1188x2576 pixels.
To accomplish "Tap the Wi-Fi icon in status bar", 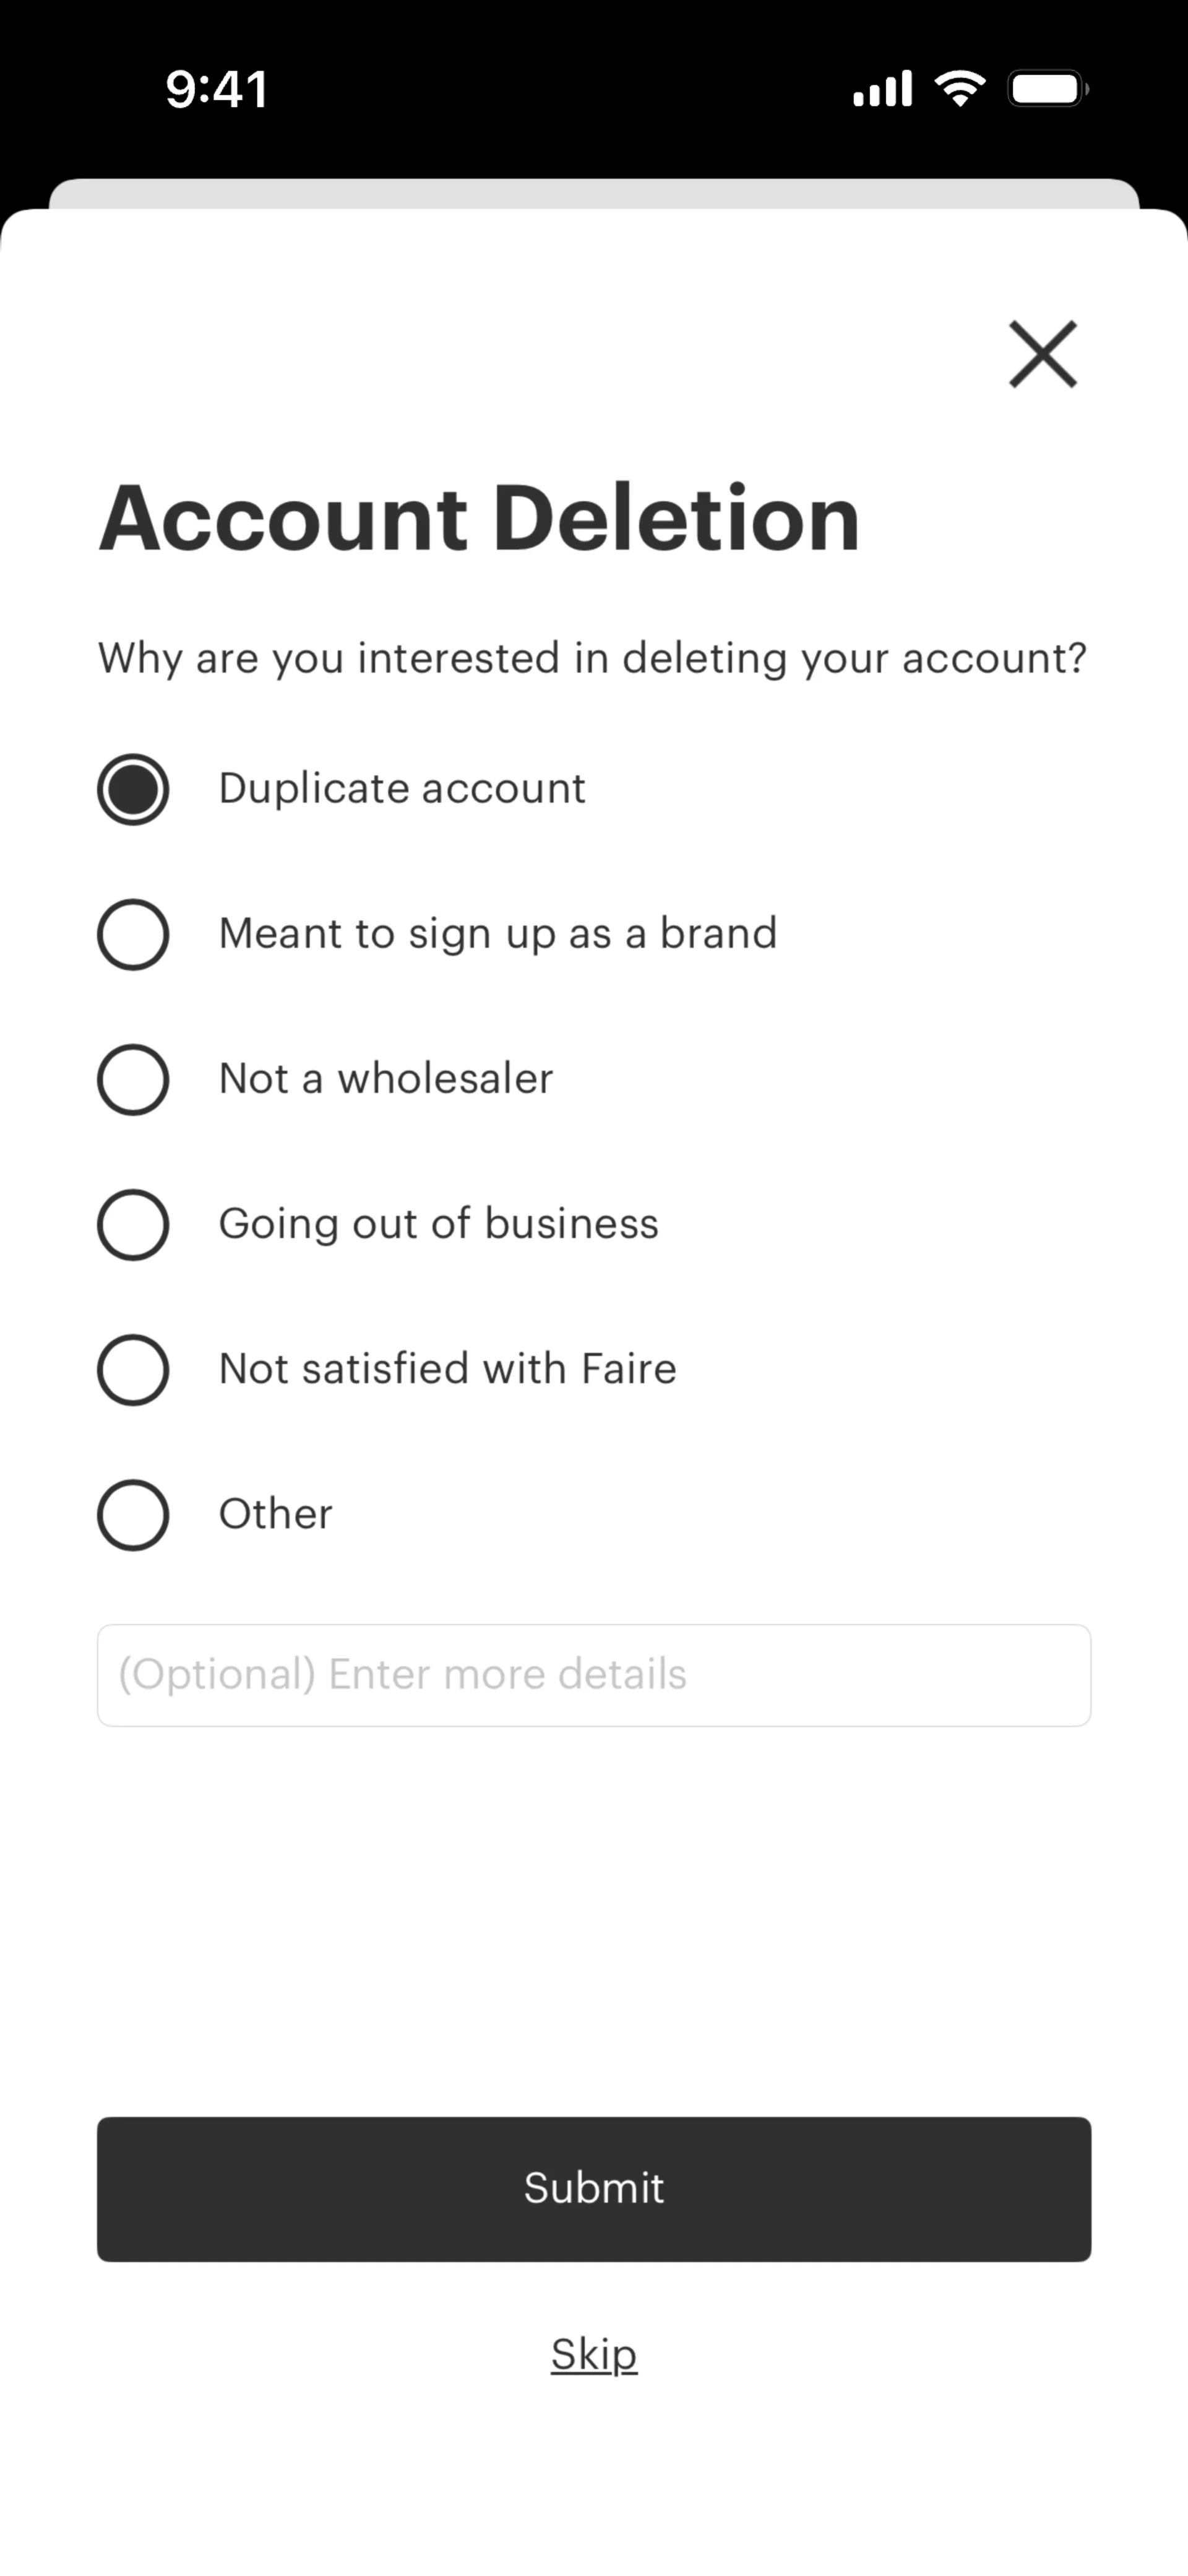I will pos(960,89).
